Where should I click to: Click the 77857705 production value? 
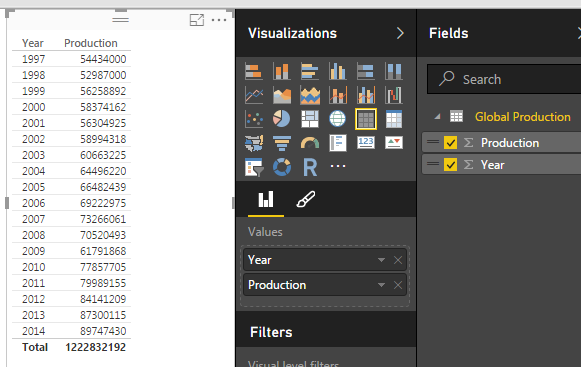point(103,267)
